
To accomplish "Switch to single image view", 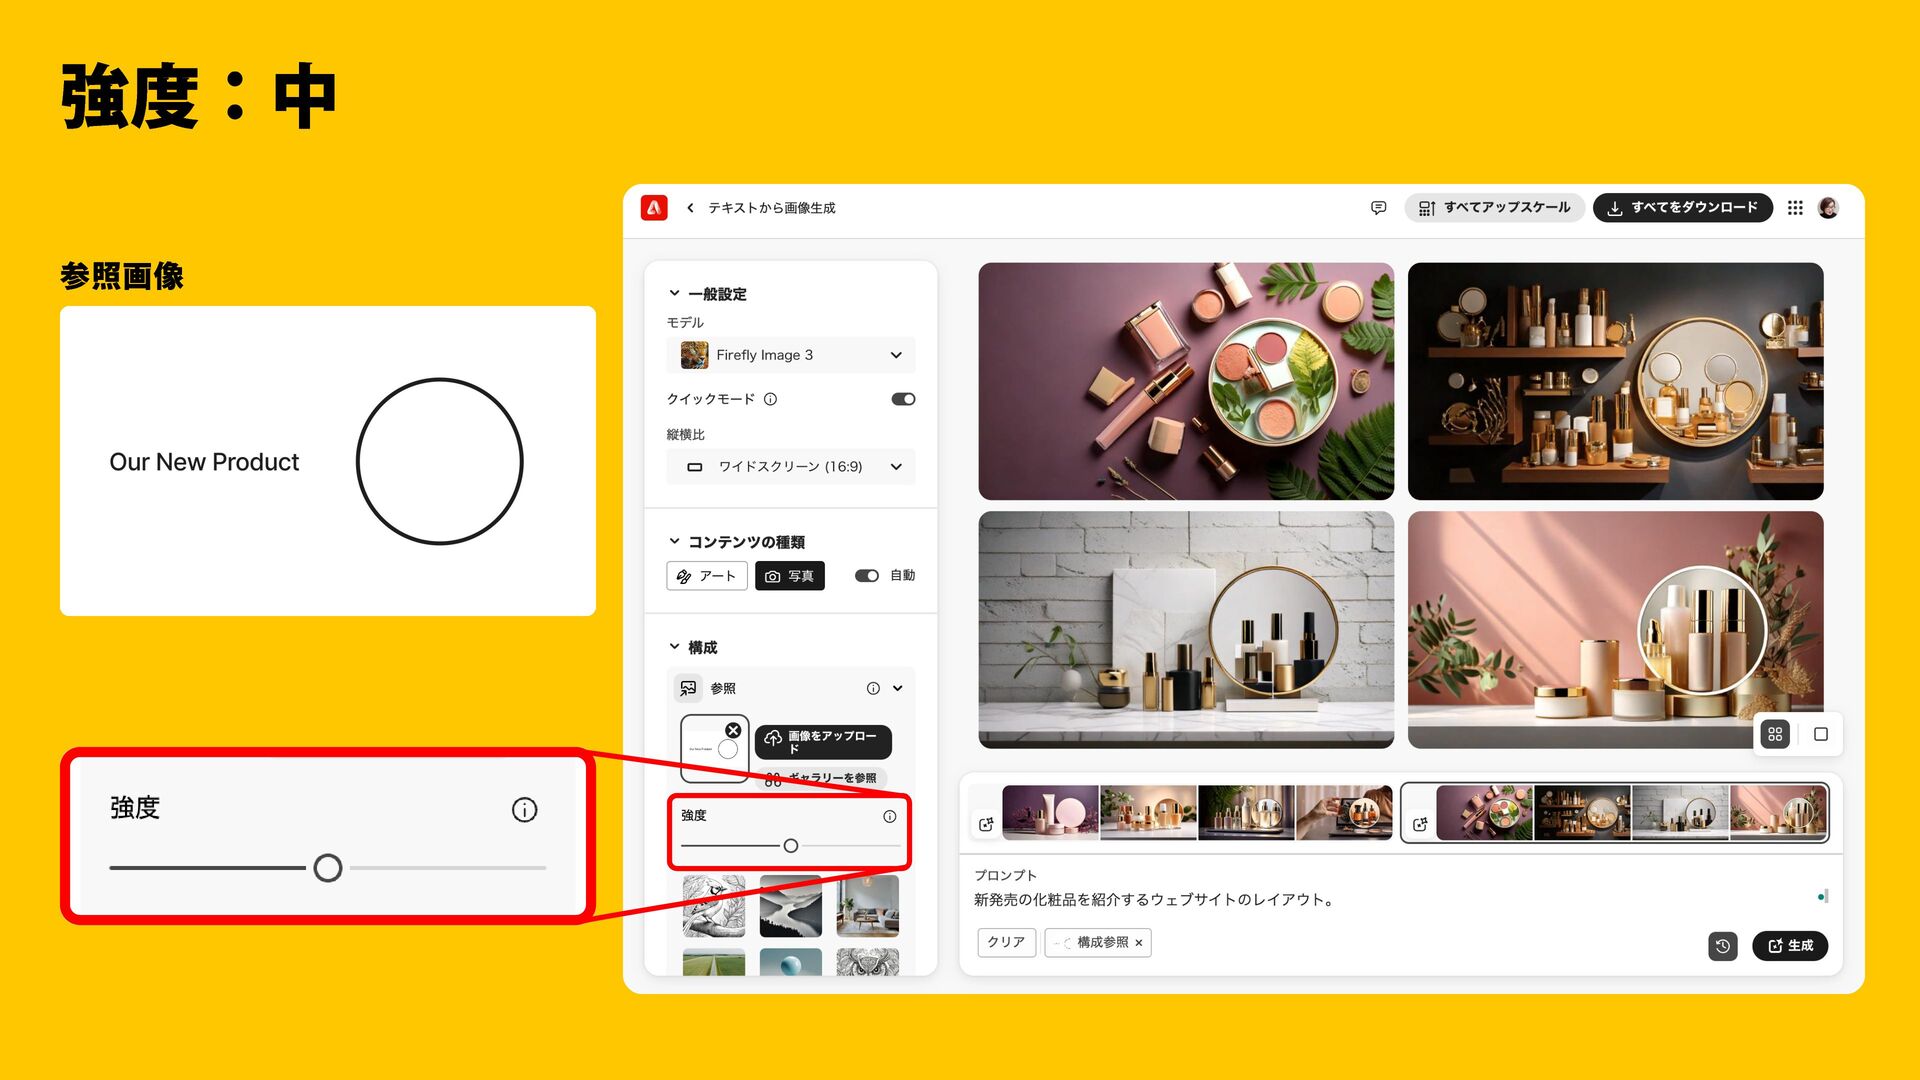I will click(1820, 734).
